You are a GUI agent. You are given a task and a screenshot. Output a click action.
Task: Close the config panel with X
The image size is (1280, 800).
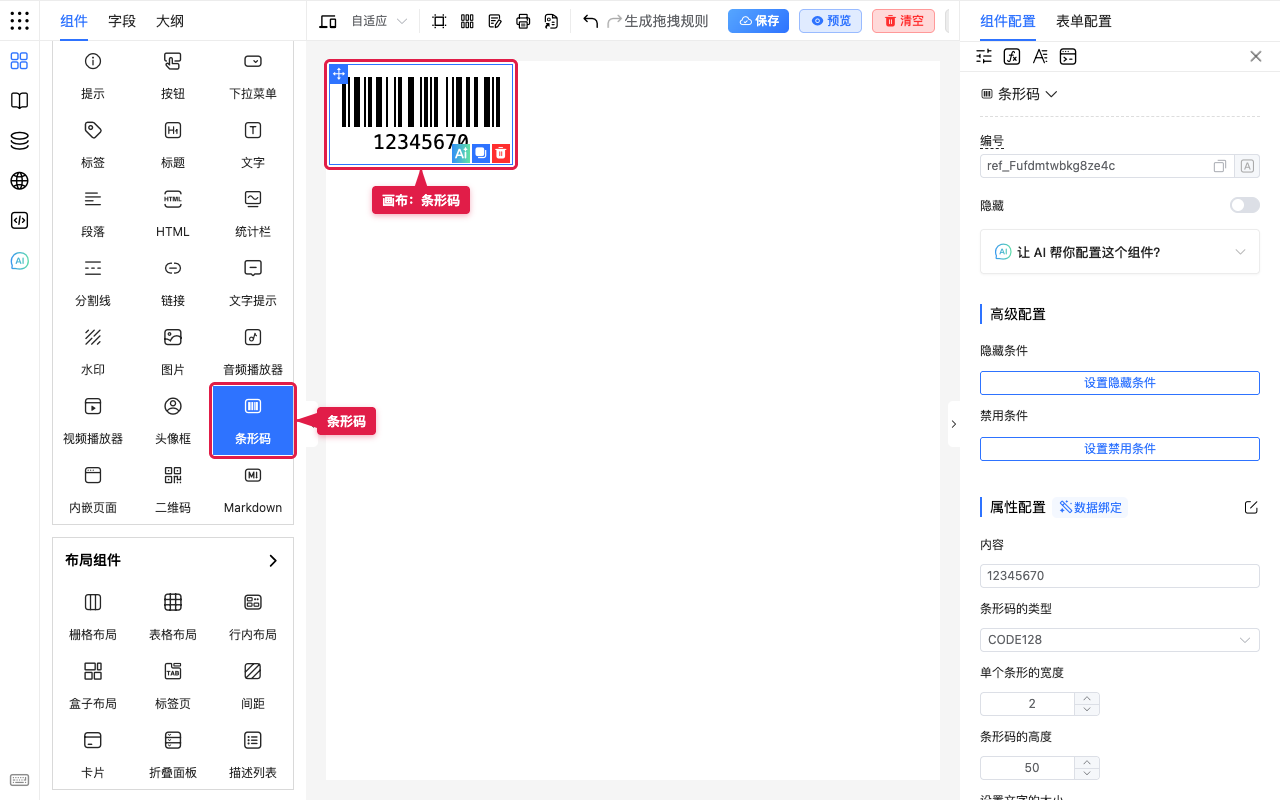pyautogui.click(x=1256, y=56)
